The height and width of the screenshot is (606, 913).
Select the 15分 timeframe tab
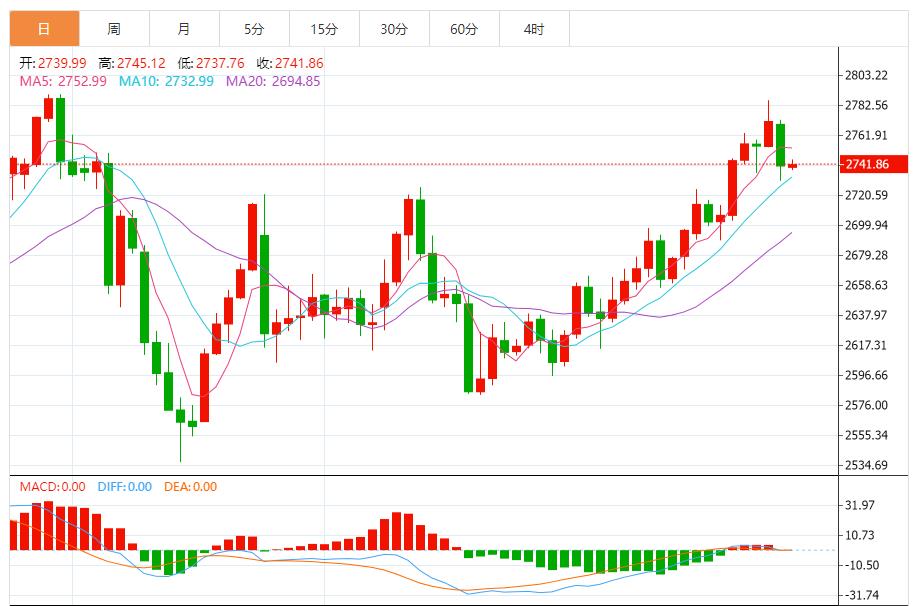(x=324, y=29)
